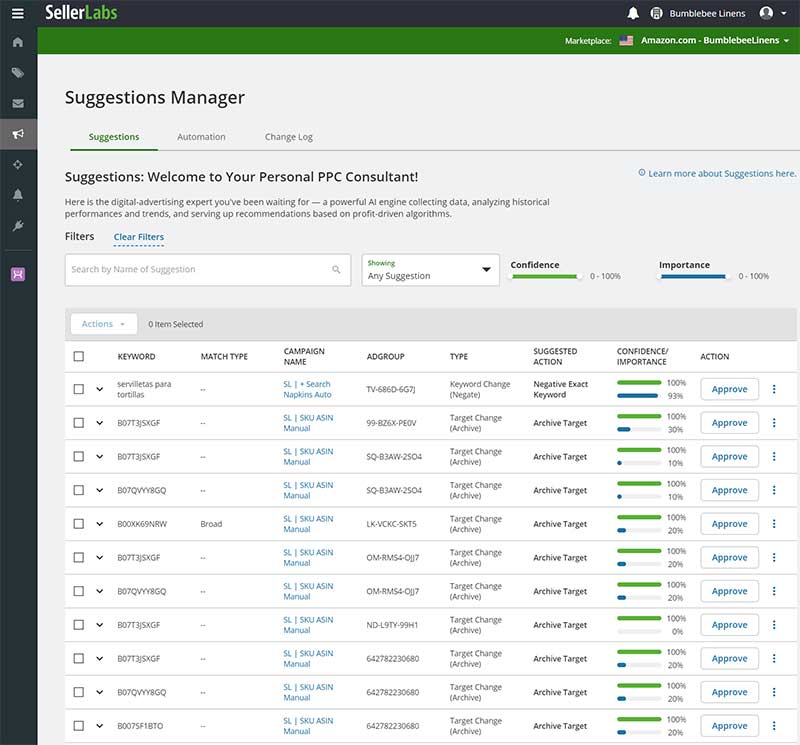The image size is (800, 745).
Task: Open the tags icon in sidebar
Action: pyautogui.click(x=18, y=72)
